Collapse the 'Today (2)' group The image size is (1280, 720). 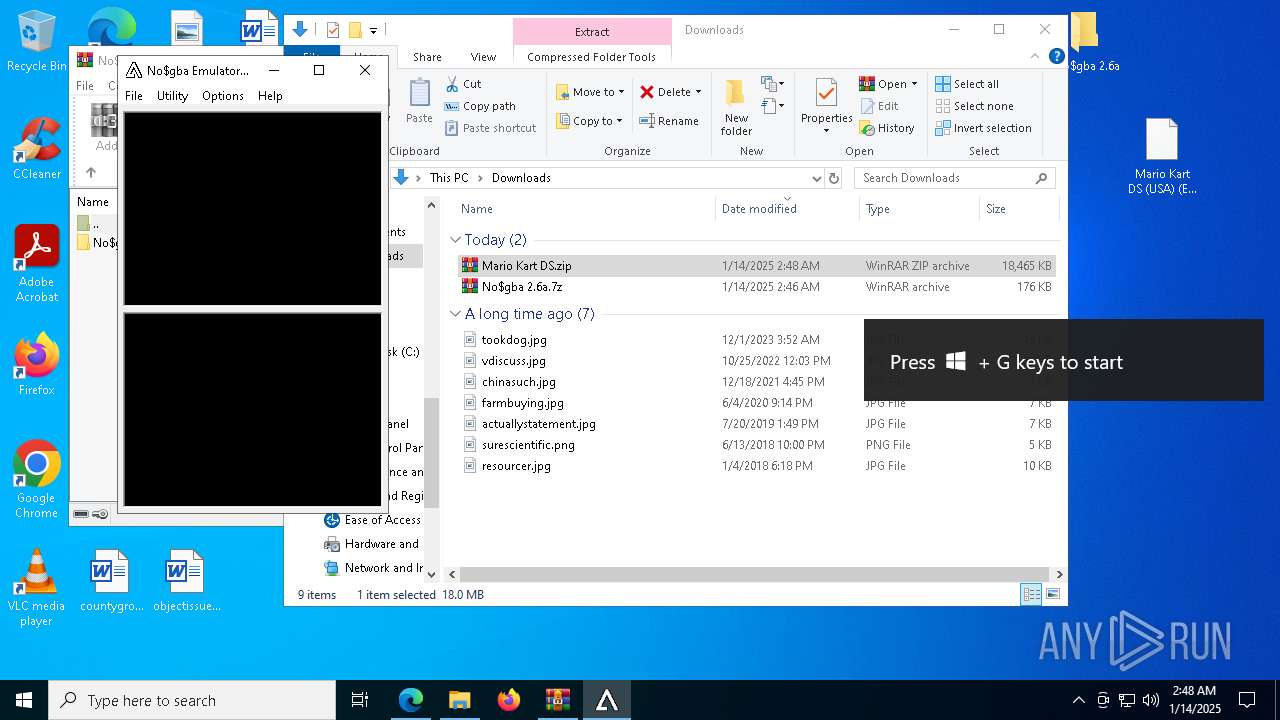pyautogui.click(x=455, y=240)
